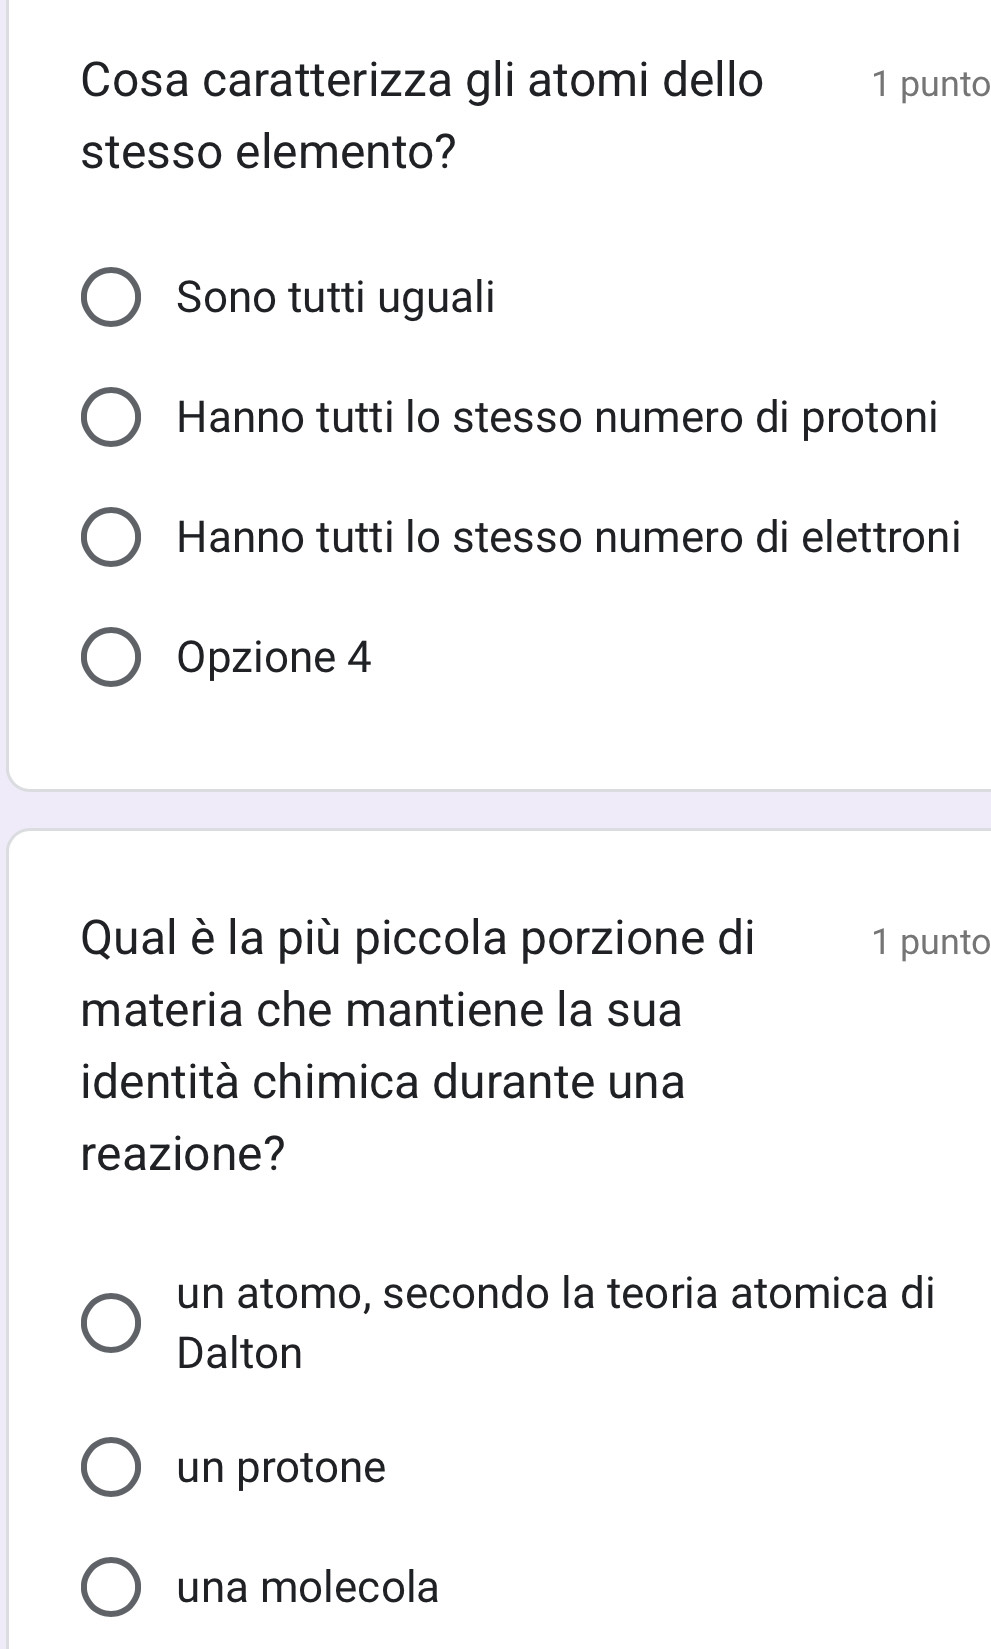991x1649 pixels.
Task: Select the 'Opzione 4' radio button
Action: pos(110,658)
